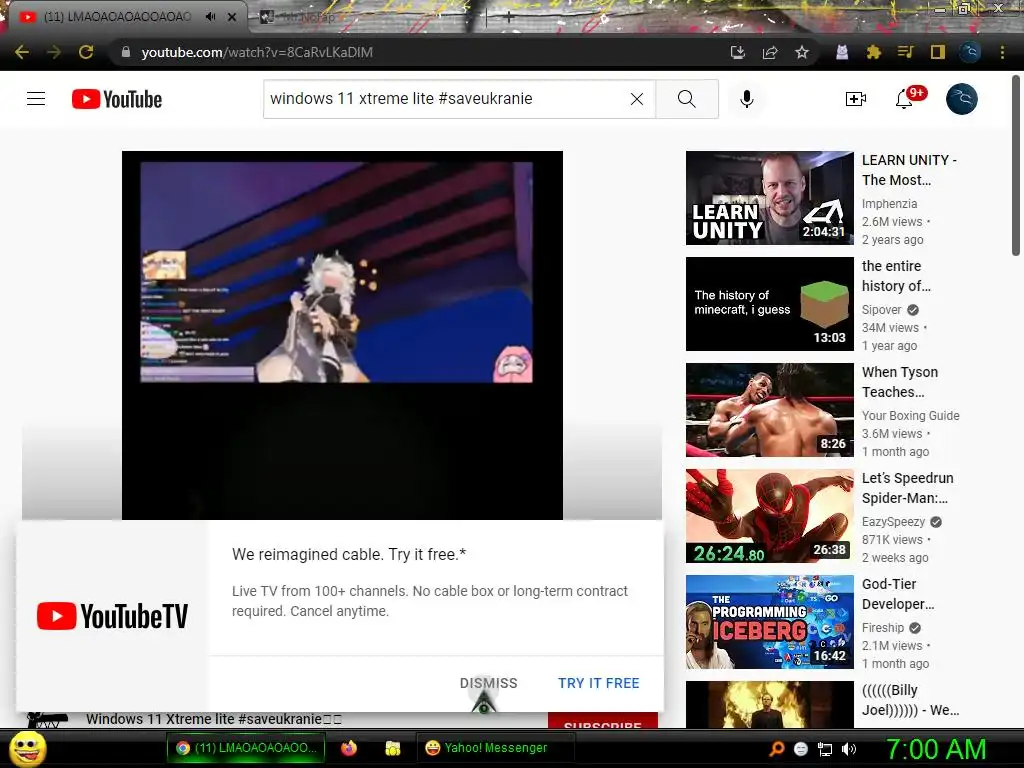The height and width of the screenshot is (768, 1024).
Task: Click the install app icon in address bar
Action: coord(738,52)
